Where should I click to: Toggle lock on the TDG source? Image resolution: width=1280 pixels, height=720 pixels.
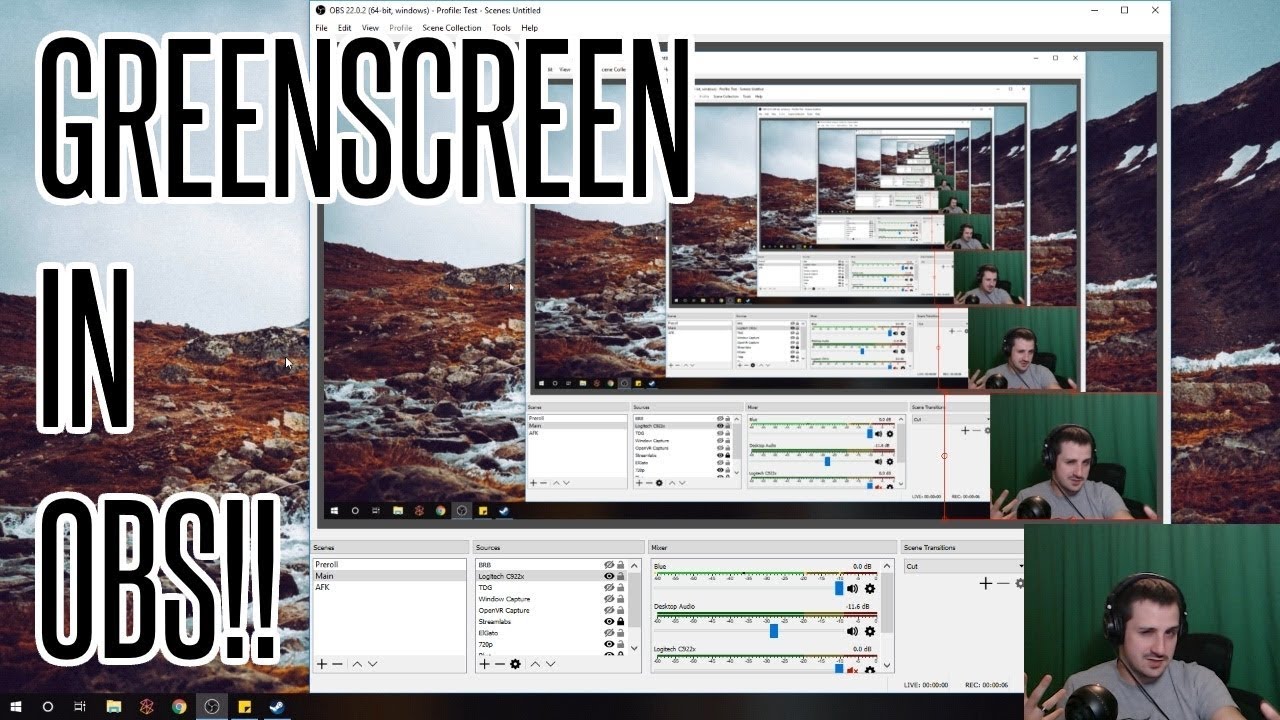[620, 587]
